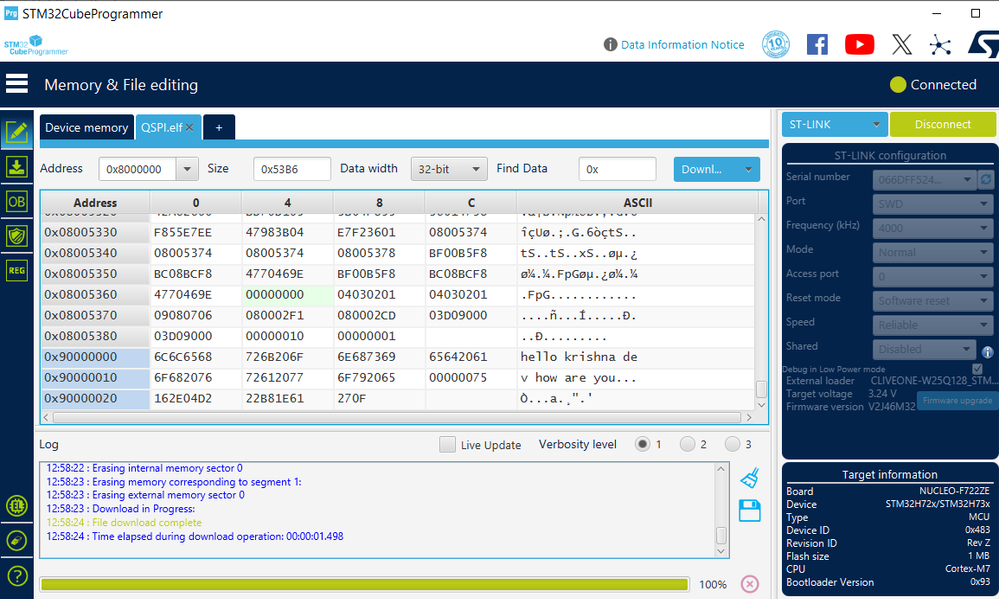Enable the Live Update checkbox
The width and height of the screenshot is (999, 599).
[x=447, y=445]
